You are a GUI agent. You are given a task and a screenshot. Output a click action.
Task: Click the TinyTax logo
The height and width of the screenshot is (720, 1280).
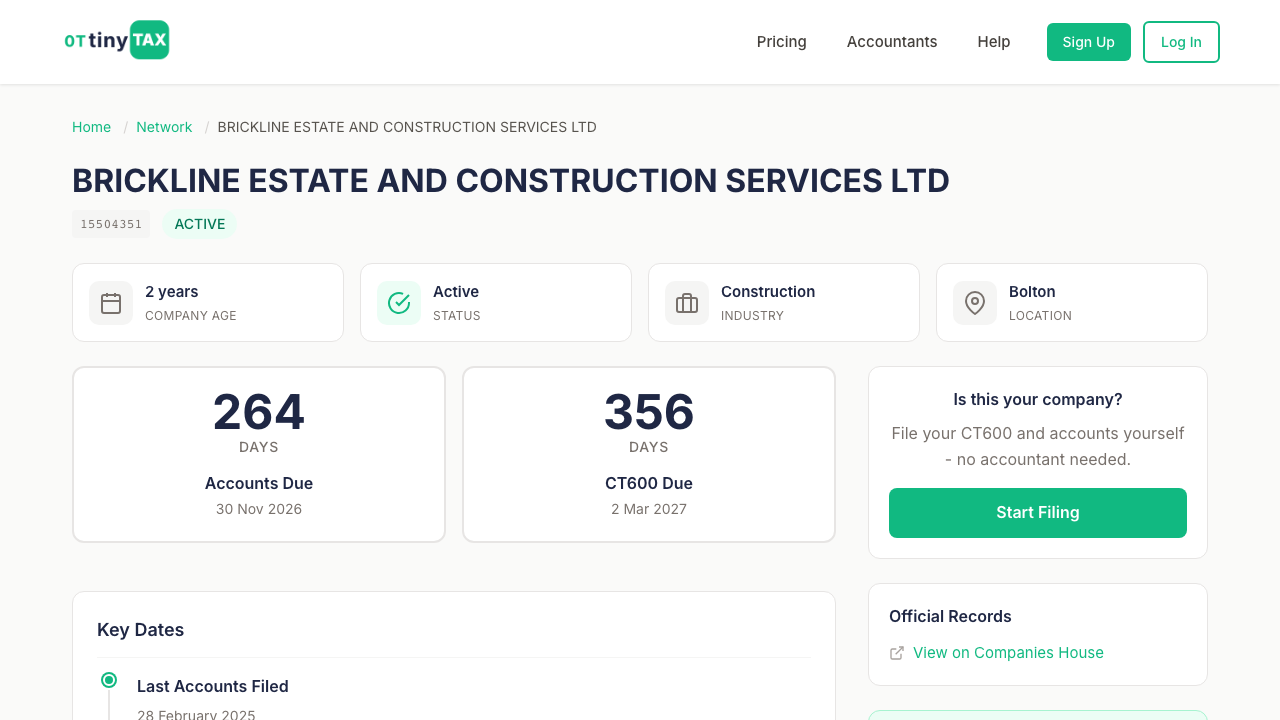pyautogui.click(x=116, y=40)
